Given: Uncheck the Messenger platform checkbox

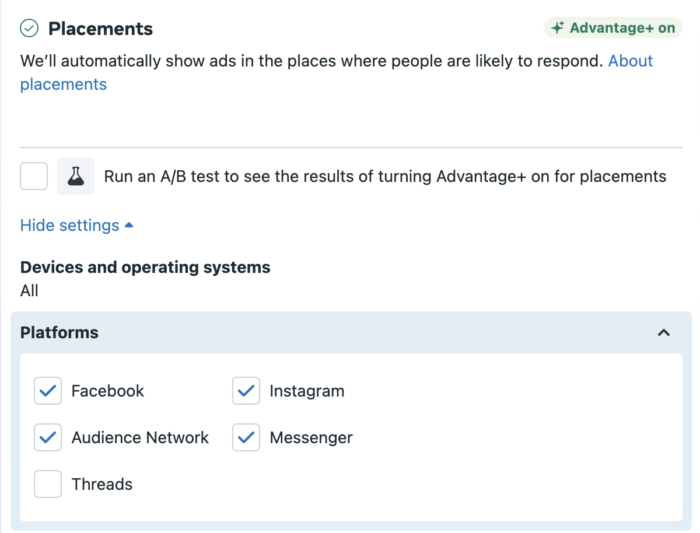Looking at the screenshot, I should pos(246,437).
